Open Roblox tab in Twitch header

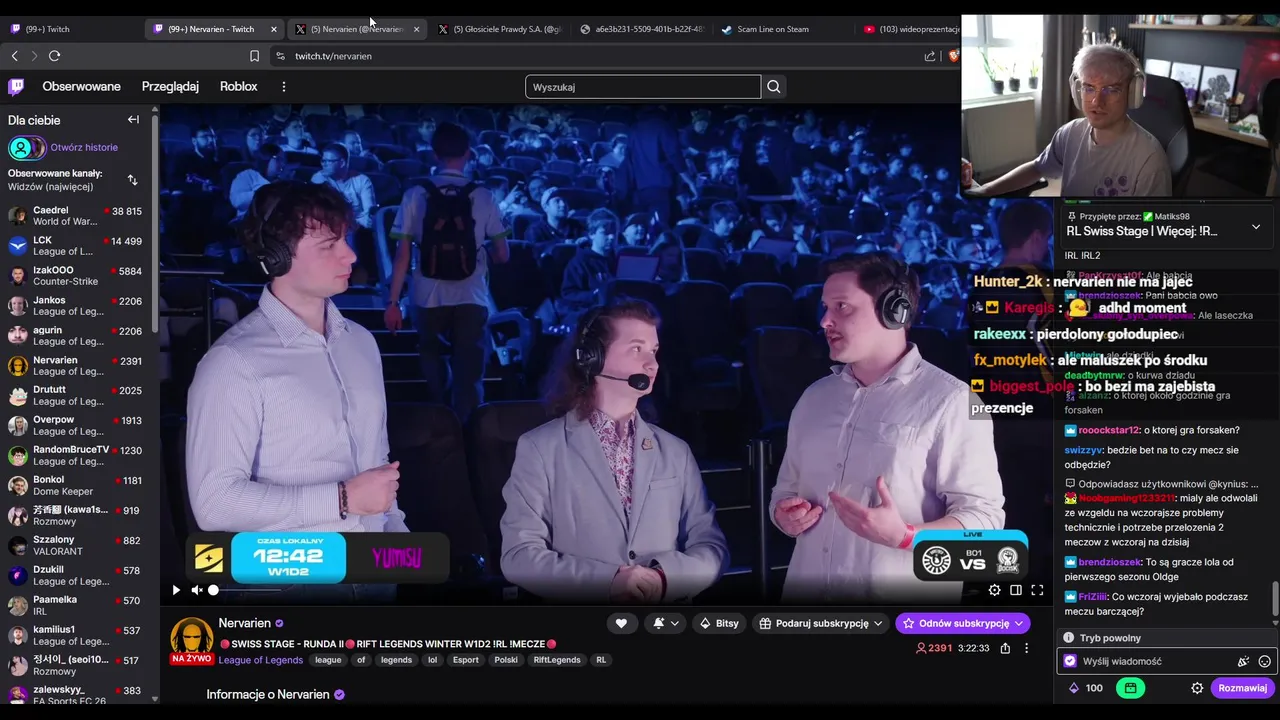238,87
